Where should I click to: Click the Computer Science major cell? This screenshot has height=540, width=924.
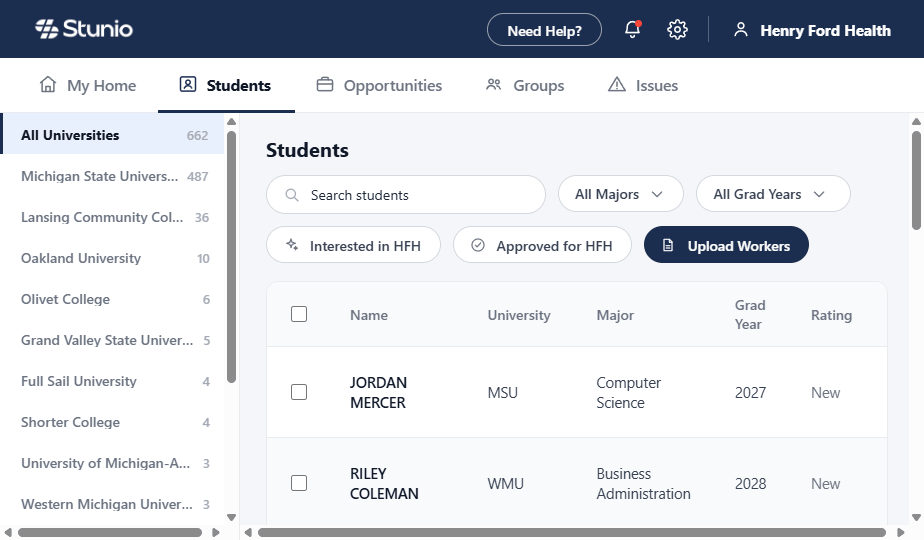(x=629, y=393)
